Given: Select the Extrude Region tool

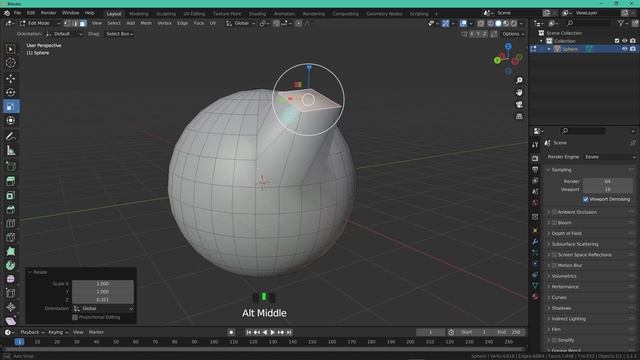Looking at the screenshot, I should [11, 181].
